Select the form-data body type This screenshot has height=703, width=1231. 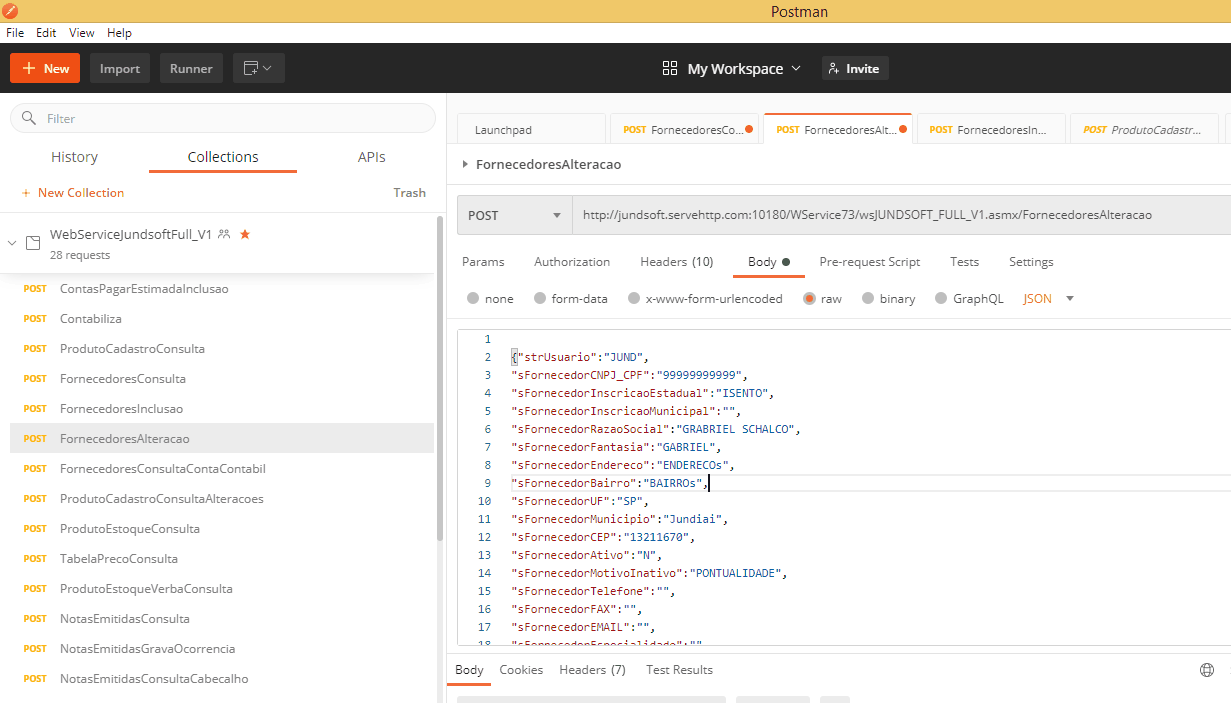tap(540, 298)
